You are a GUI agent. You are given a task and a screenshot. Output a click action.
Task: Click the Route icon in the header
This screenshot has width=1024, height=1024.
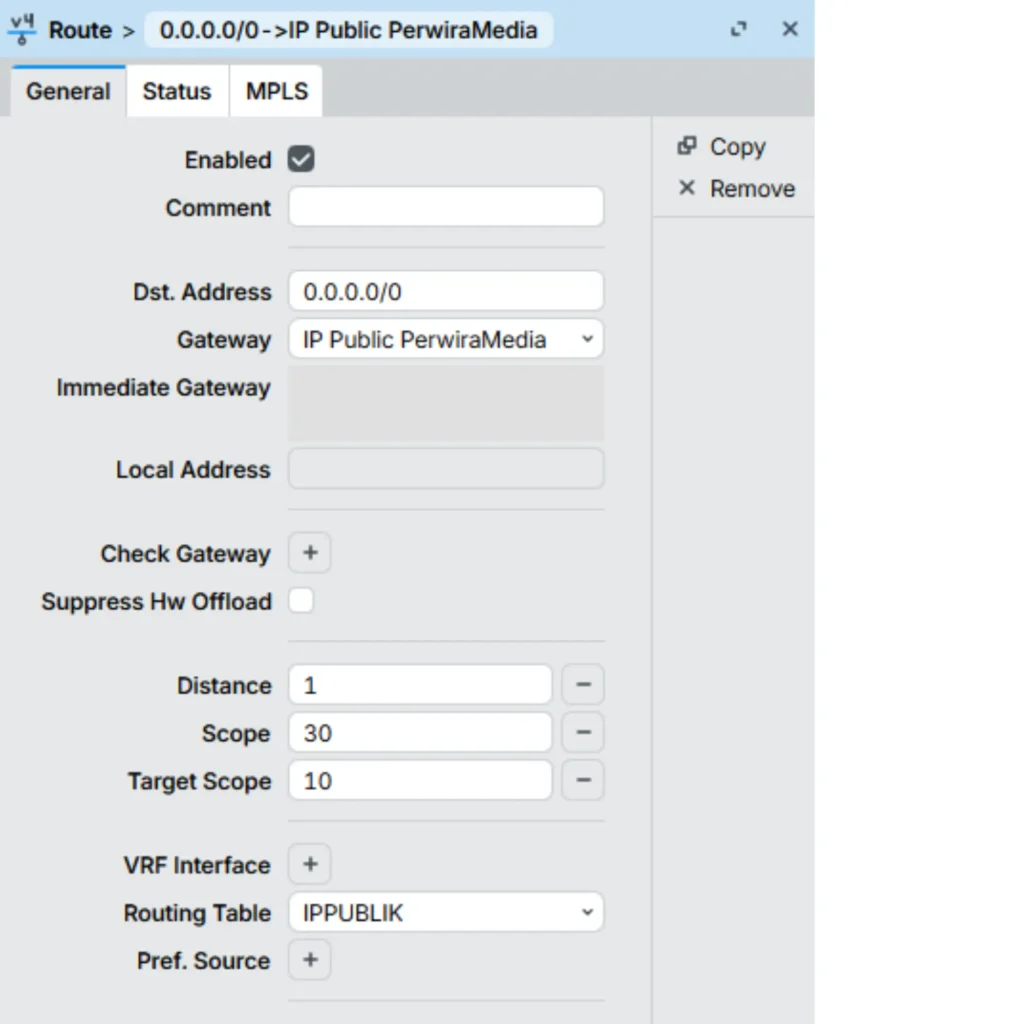click(x=22, y=30)
